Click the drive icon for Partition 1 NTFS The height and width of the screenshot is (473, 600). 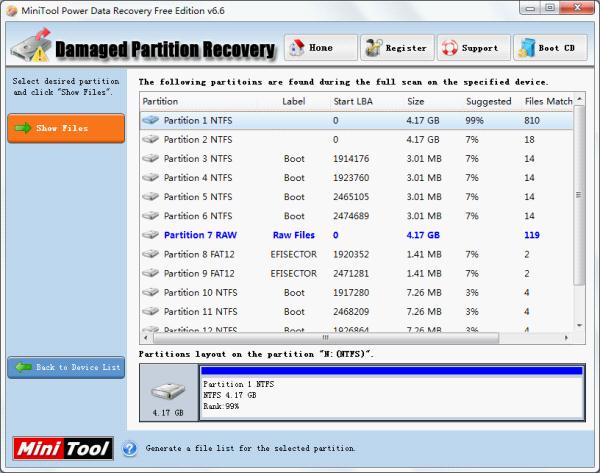click(150, 120)
